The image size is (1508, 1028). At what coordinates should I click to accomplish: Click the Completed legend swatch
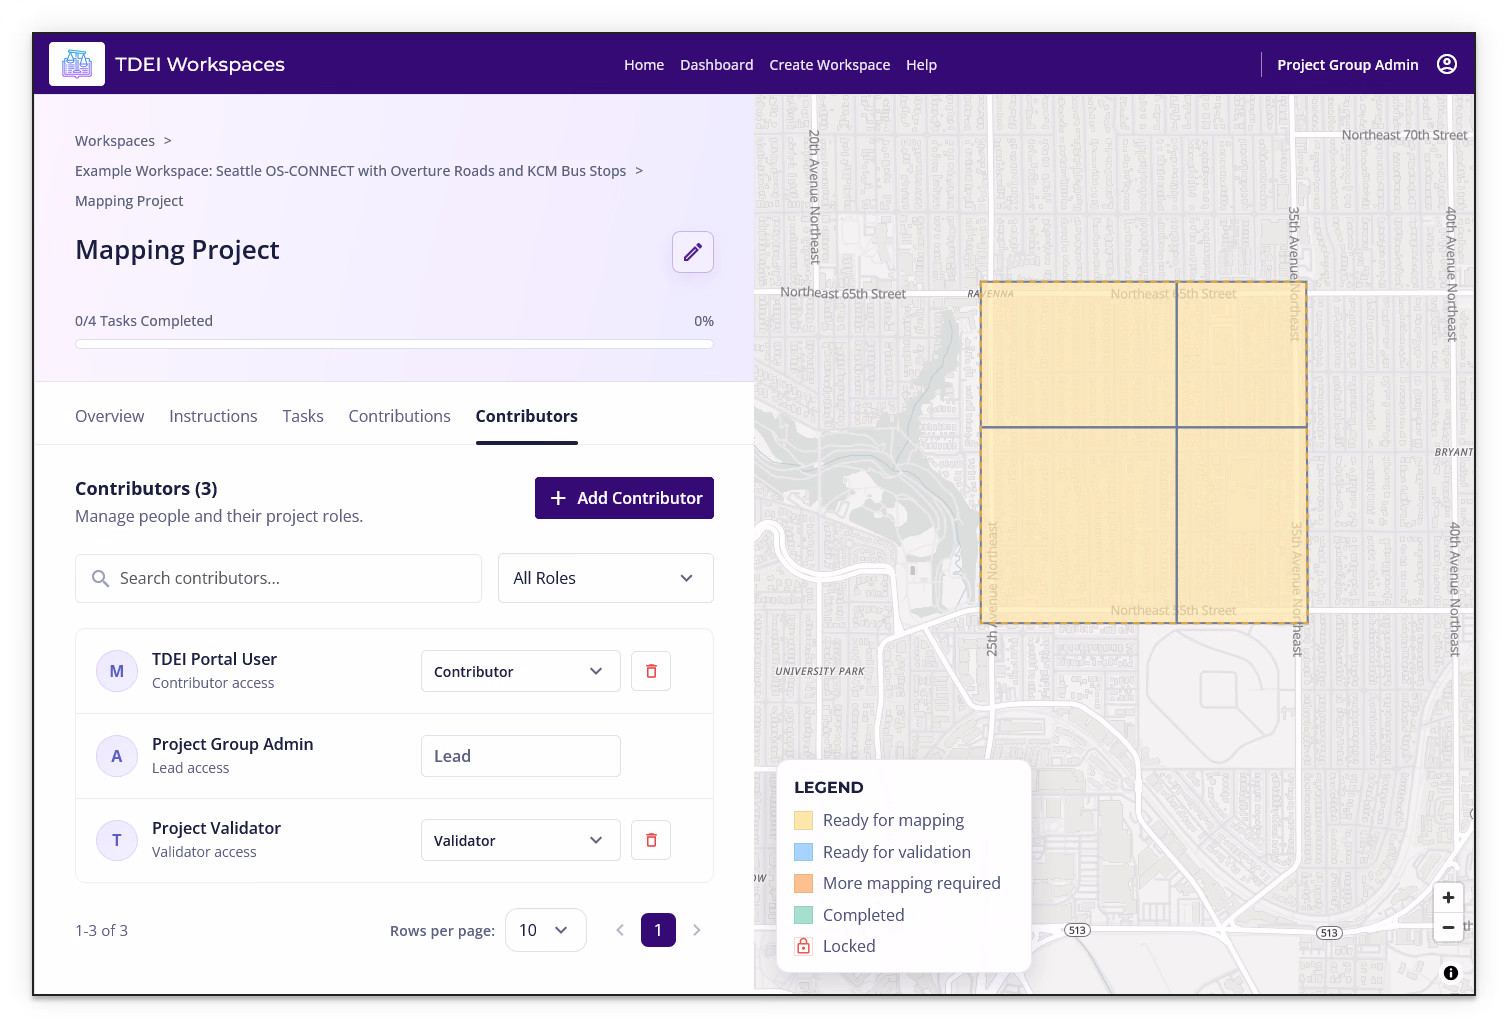pyautogui.click(x=803, y=915)
